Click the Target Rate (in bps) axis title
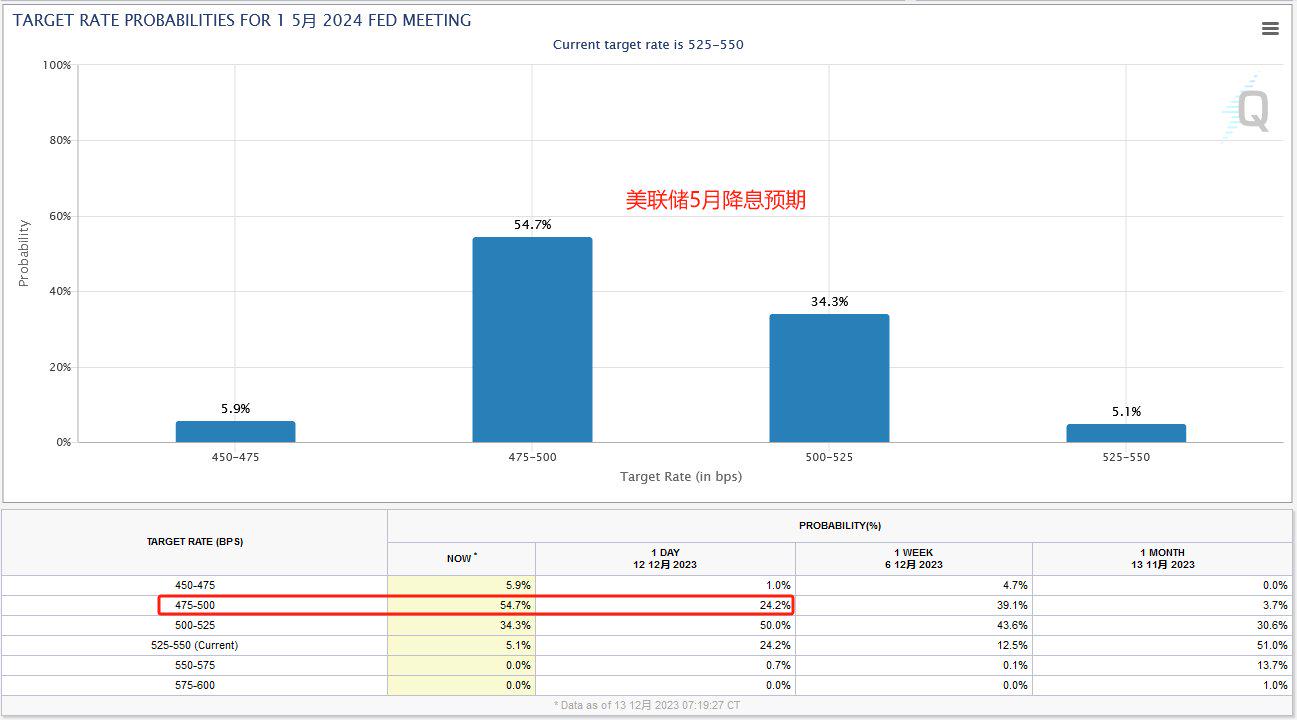Image resolution: width=1297 pixels, height=720 pixels. 681,477
